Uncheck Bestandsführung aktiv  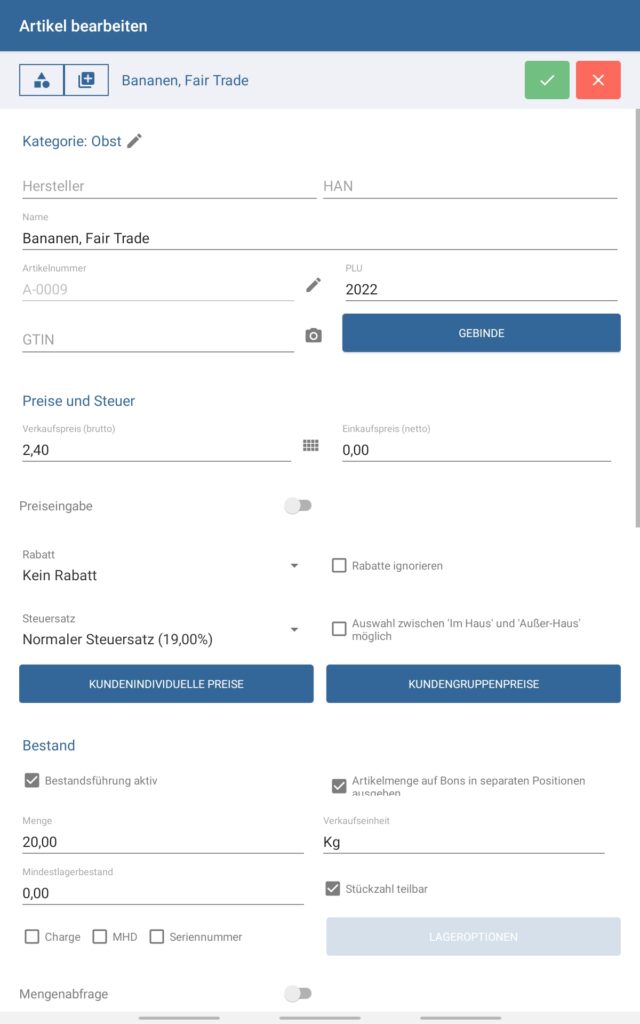32,780
